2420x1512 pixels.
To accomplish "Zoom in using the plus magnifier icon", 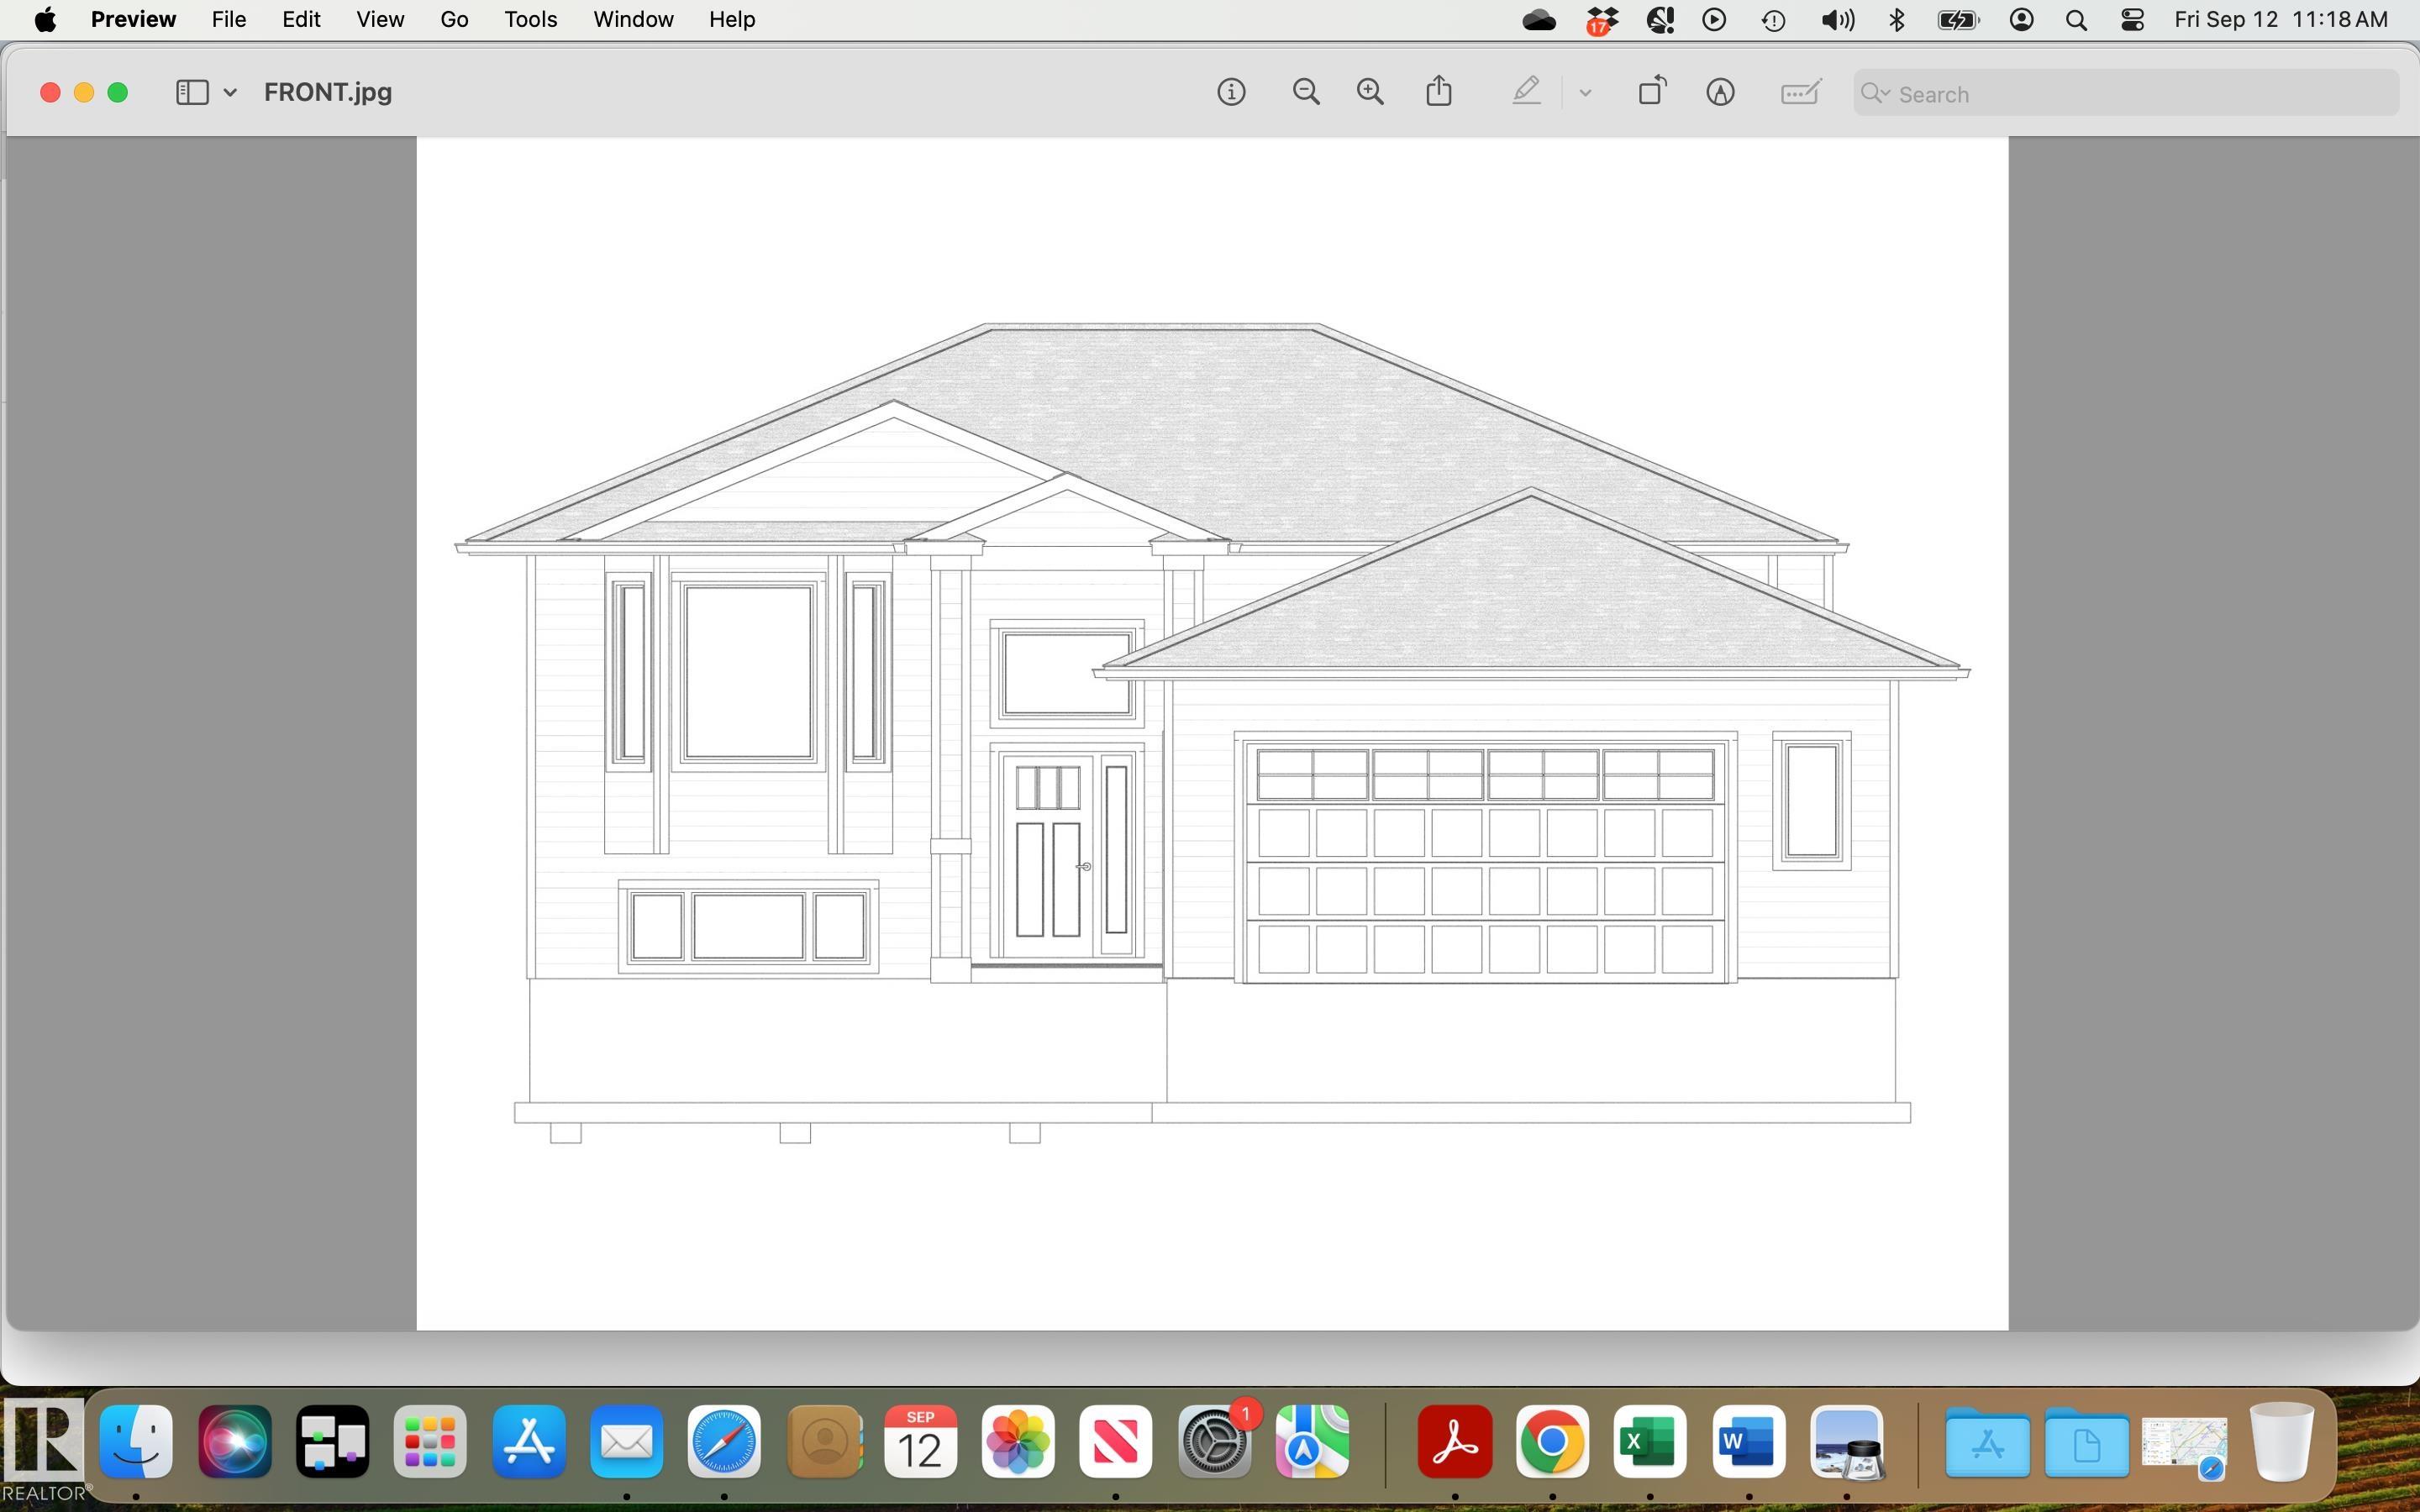I will click(x=1370, y=93).
